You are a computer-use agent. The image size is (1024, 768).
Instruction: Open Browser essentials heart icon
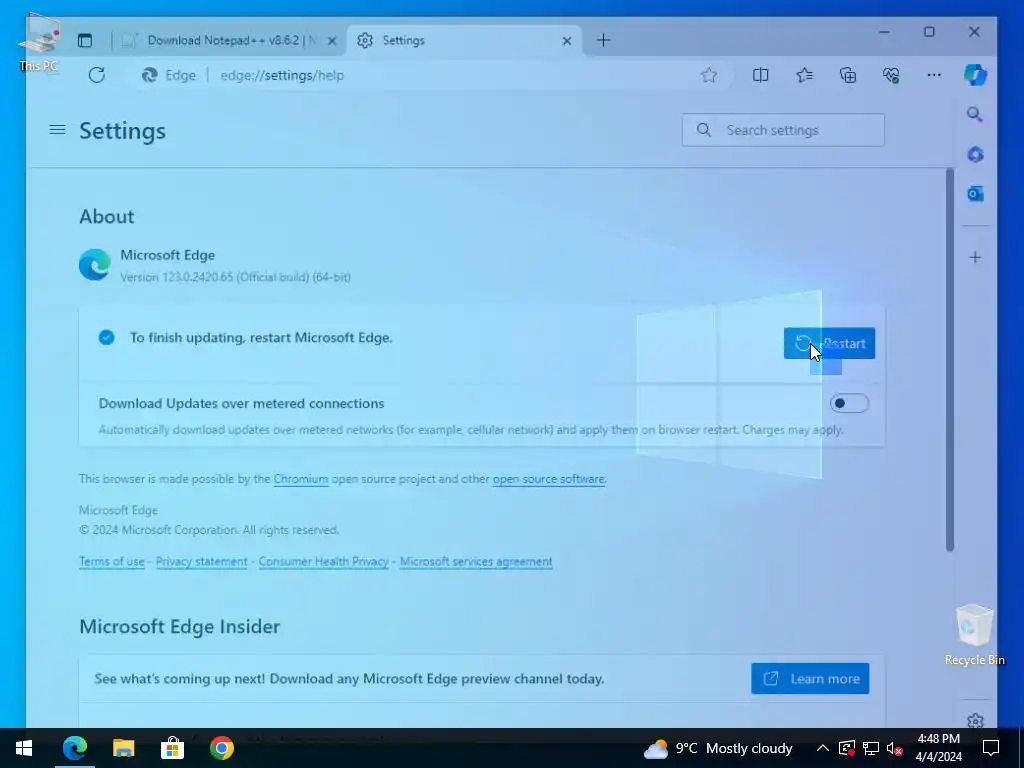(891, 75)
